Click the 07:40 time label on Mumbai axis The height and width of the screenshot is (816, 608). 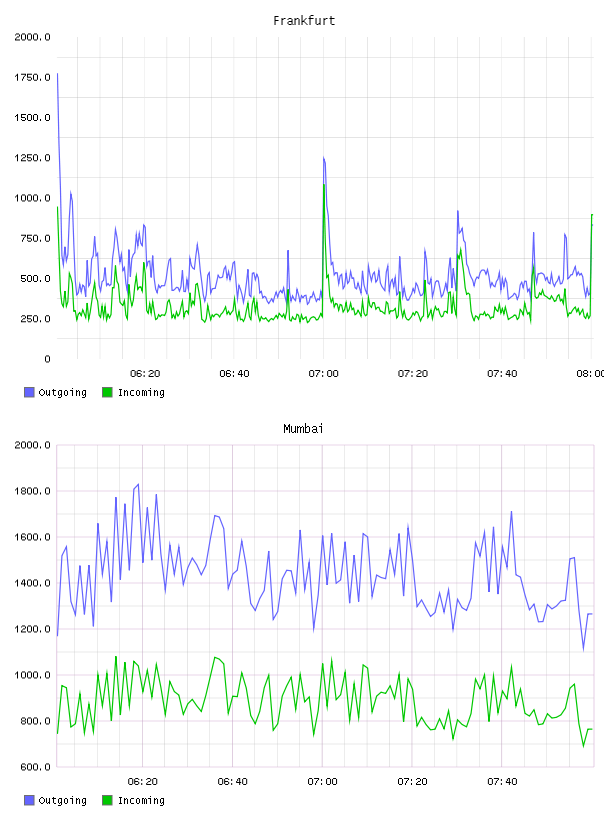pos(502,782)
